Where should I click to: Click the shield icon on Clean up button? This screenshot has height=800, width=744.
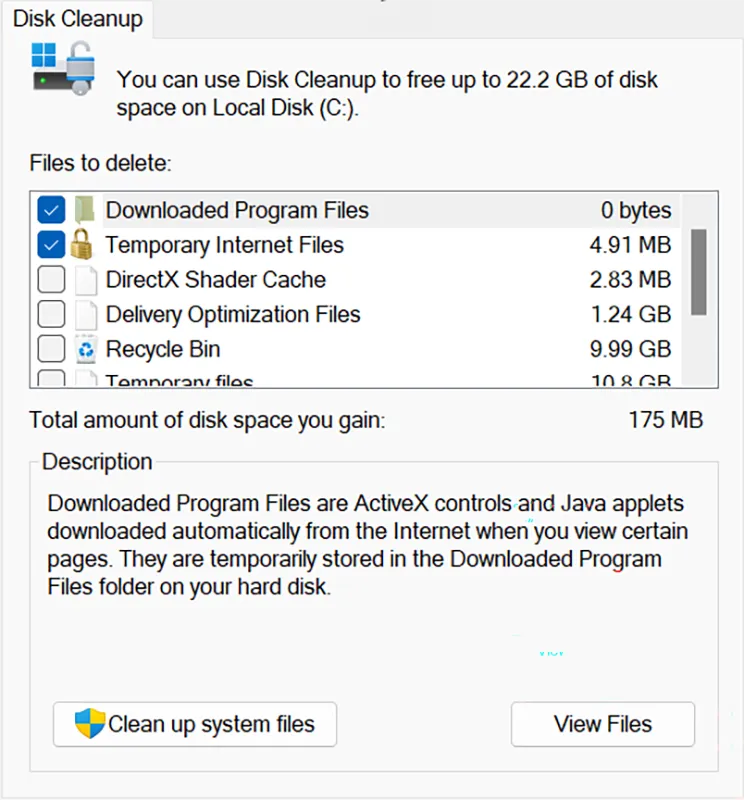90,724
